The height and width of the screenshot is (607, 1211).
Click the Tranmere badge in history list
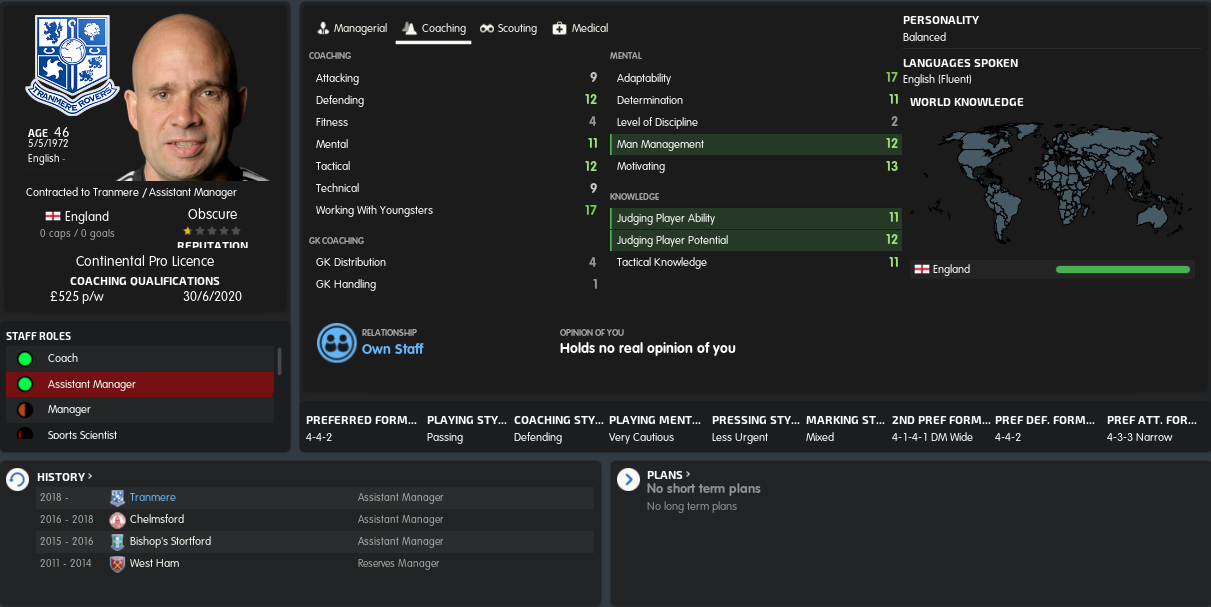pyautogui.click(x=117, y=498)
